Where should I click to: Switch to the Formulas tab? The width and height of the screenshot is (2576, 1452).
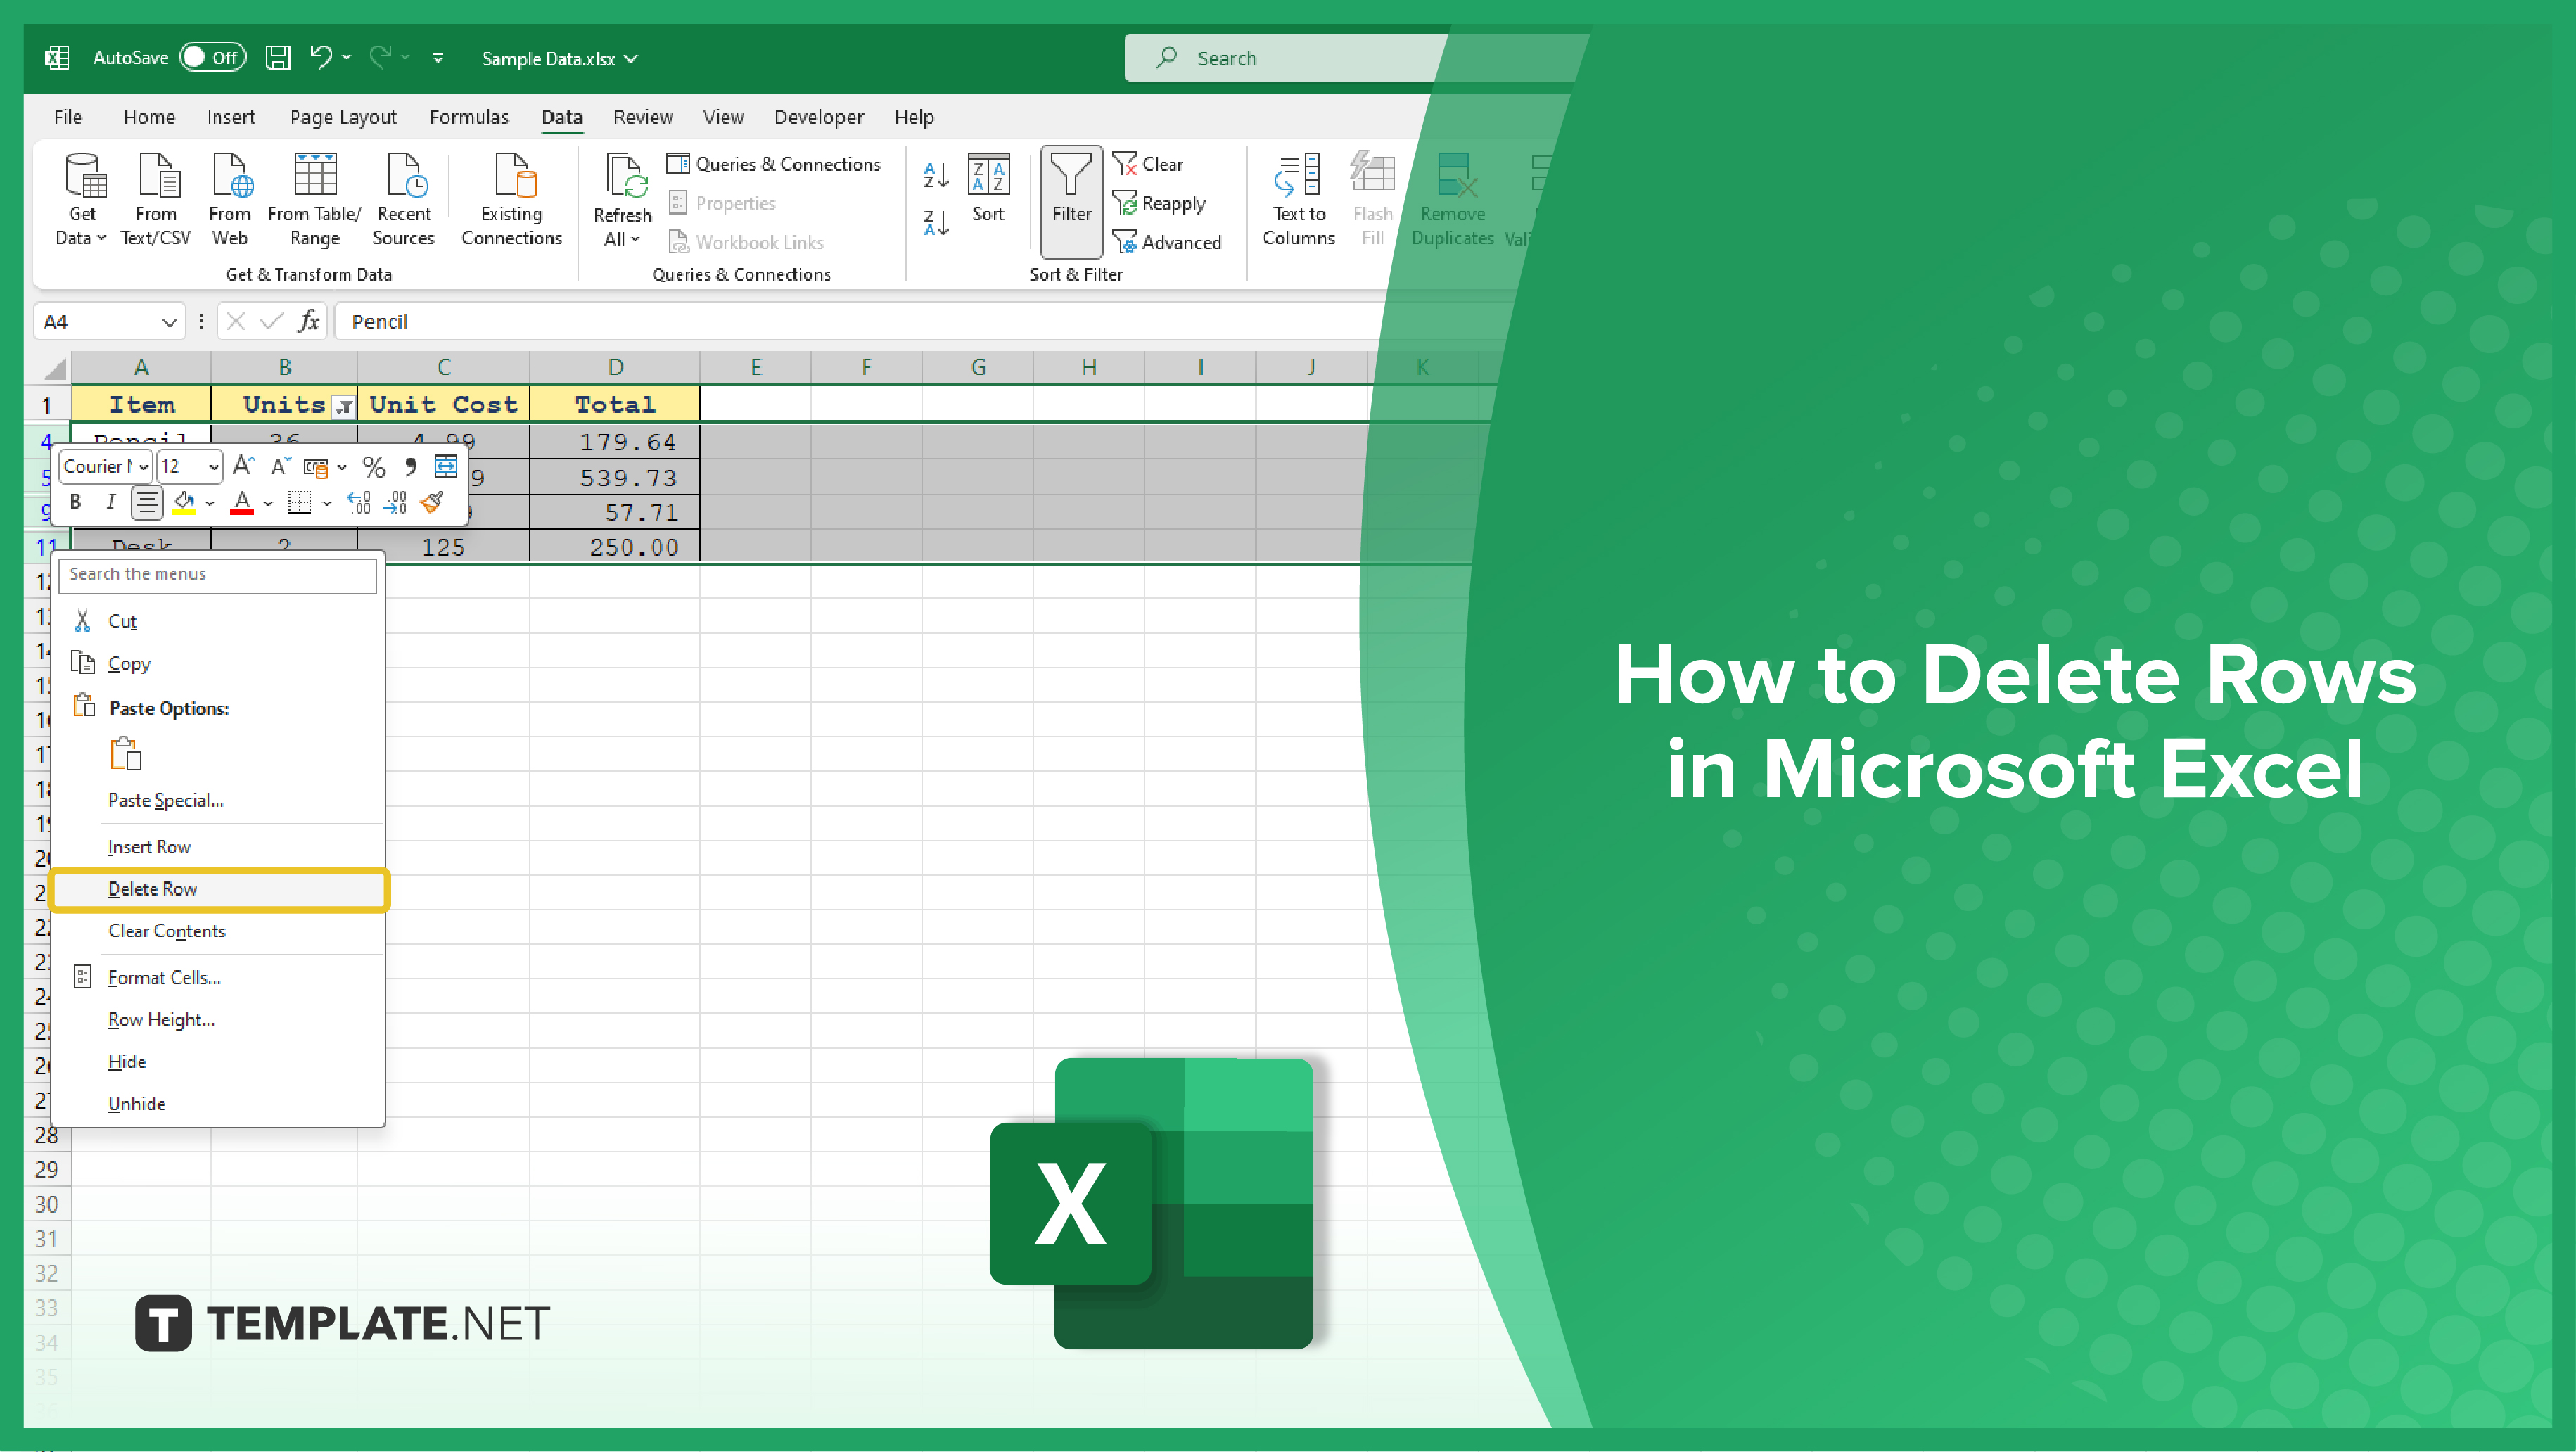pyautogui.click(x=469, y=117)
